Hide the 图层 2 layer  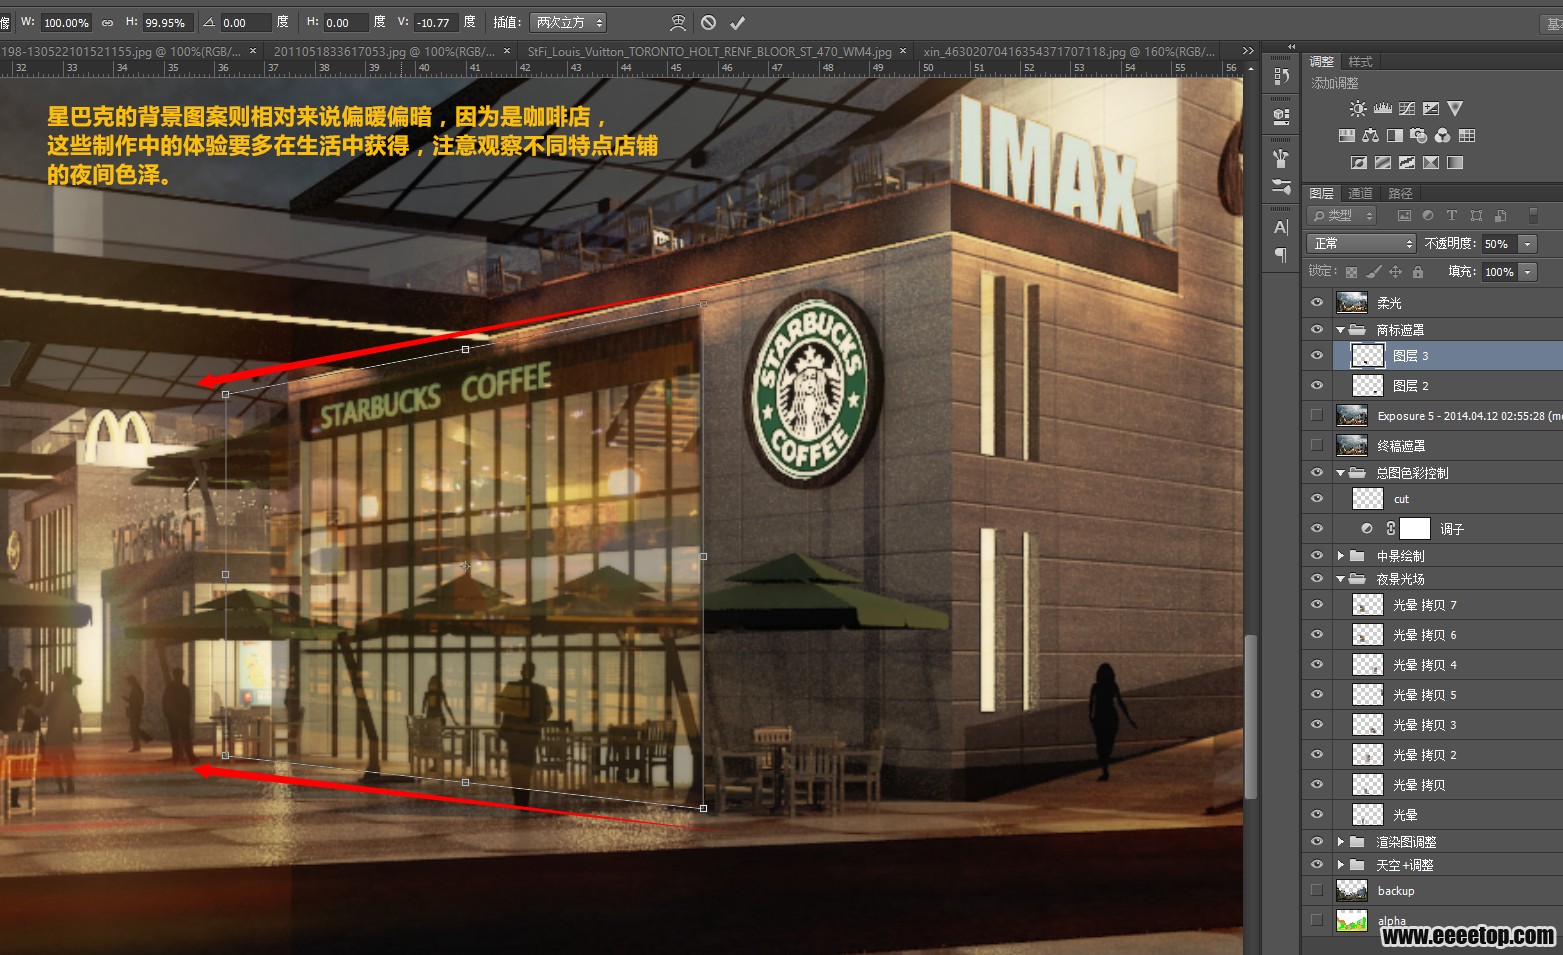[1316, 385]
